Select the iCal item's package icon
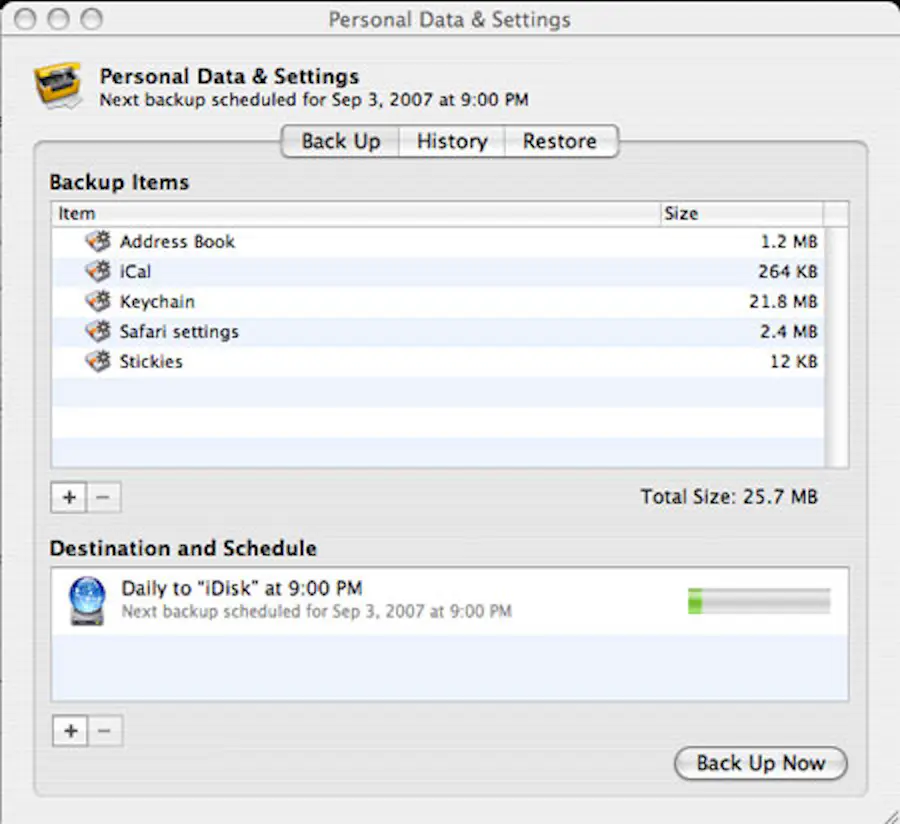 [x=97, y=271]
